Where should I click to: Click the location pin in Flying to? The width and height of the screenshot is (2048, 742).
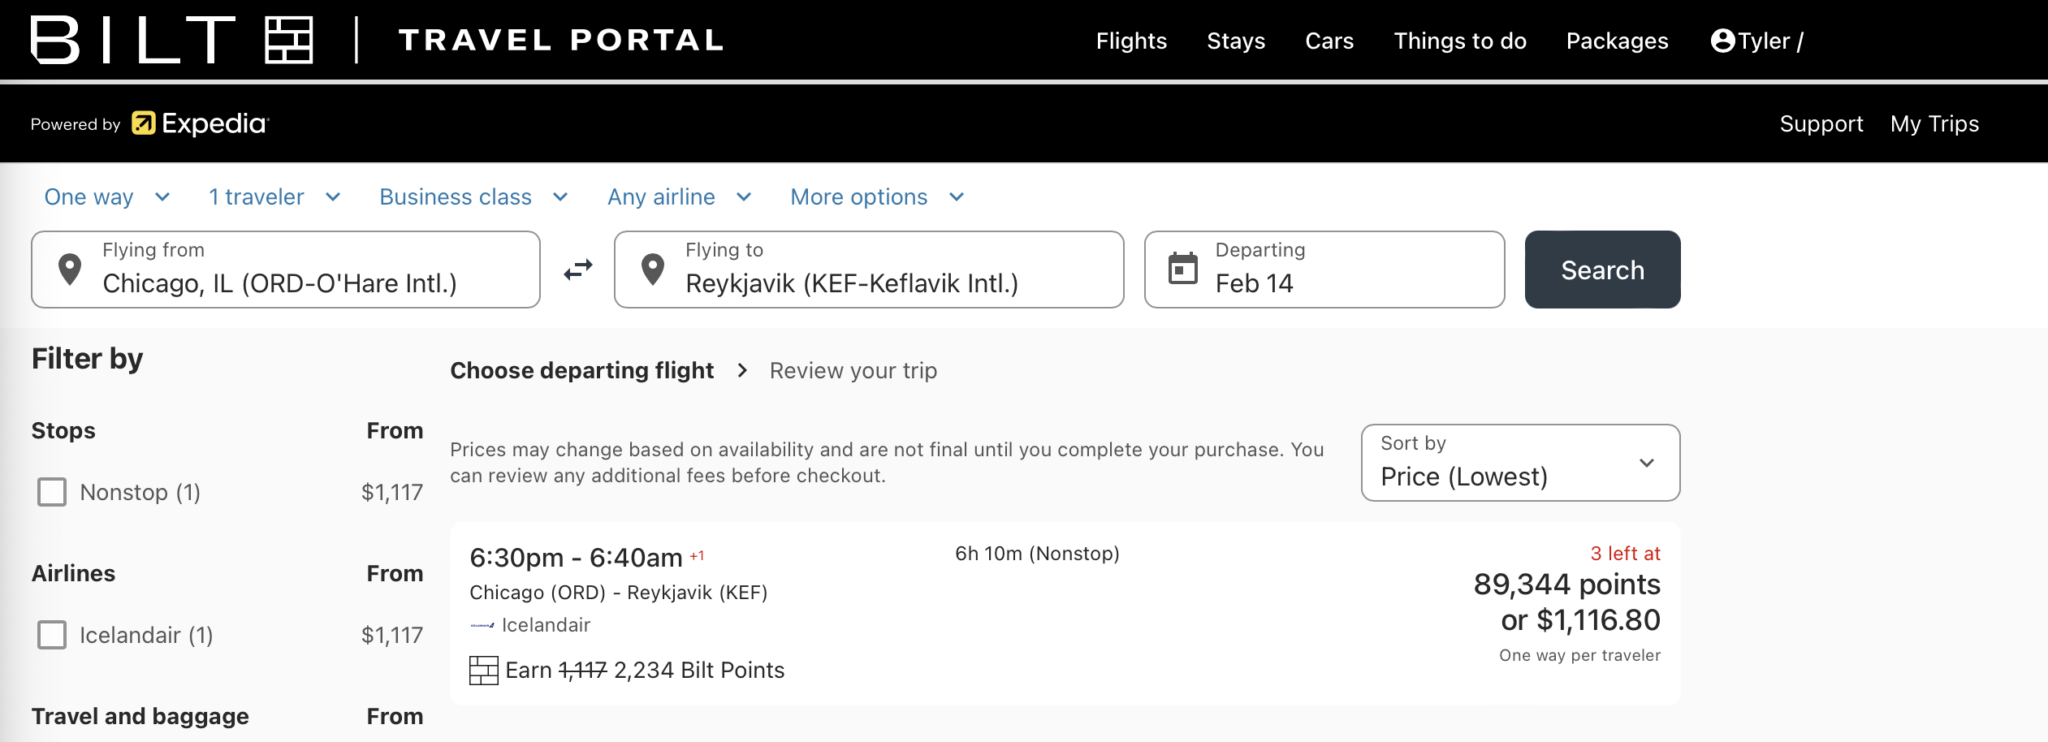click(653, 269)
